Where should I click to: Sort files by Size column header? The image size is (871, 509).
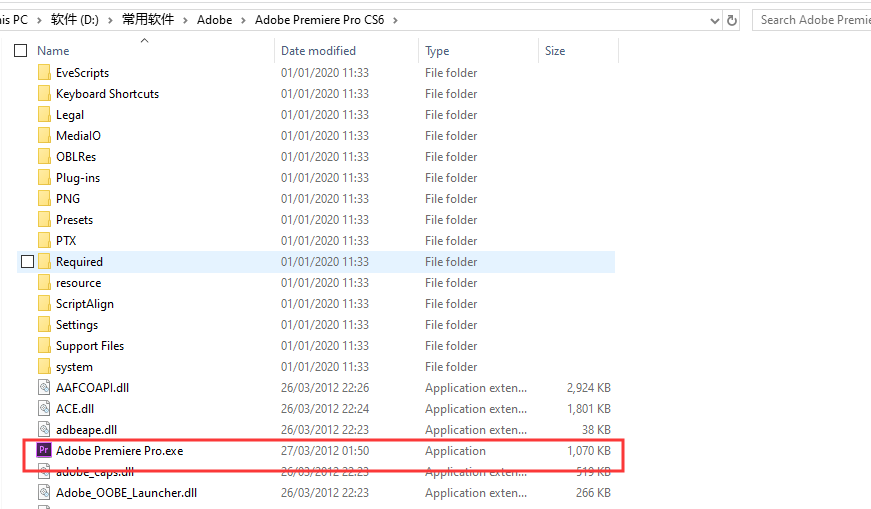coord(555,51)
